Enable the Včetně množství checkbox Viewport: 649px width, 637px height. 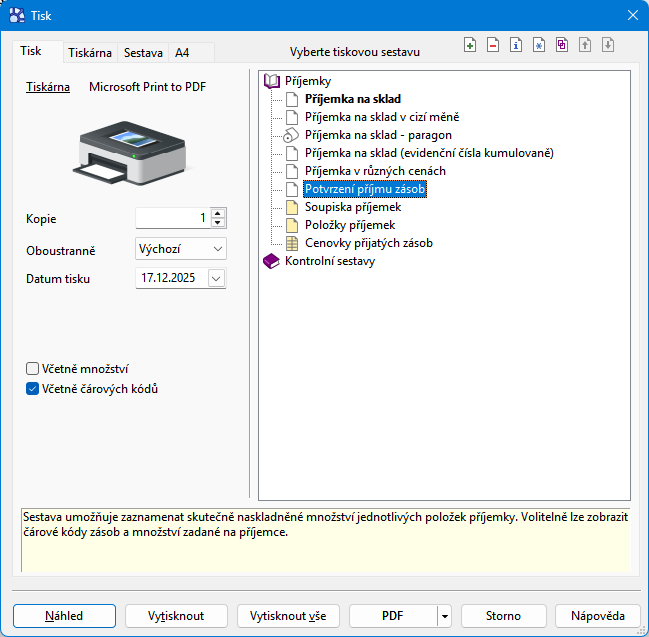pos(33,368)
